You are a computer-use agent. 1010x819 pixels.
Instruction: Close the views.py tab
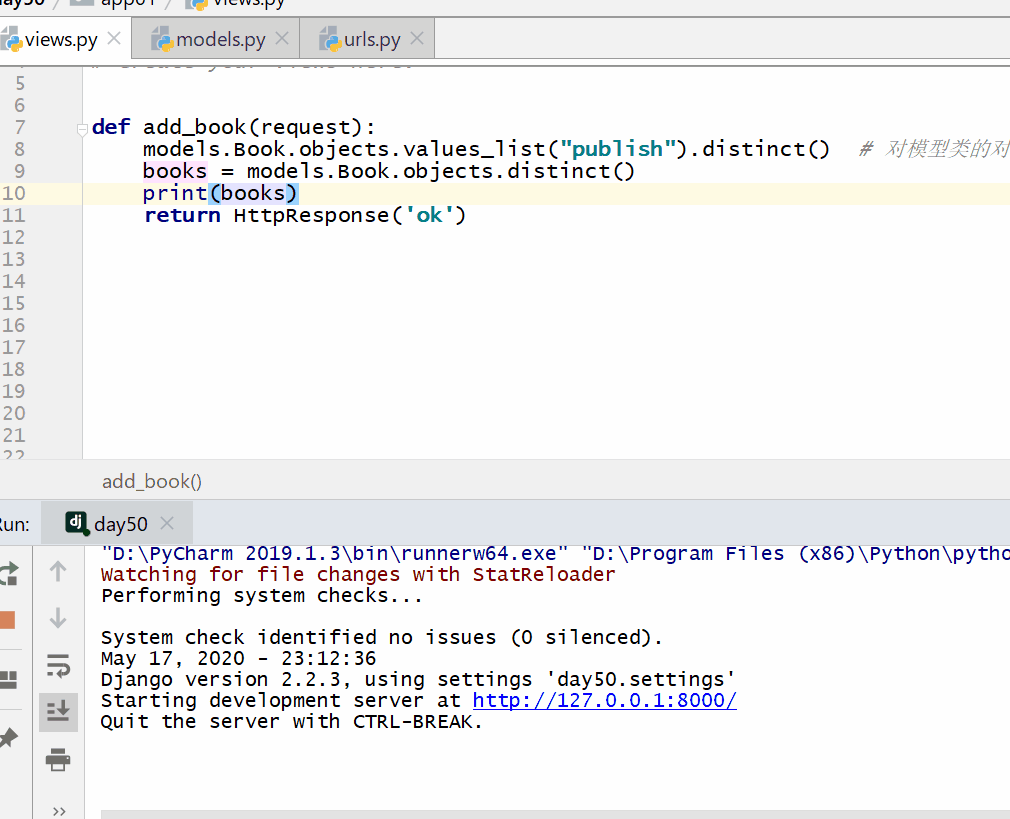click(114, 39)
